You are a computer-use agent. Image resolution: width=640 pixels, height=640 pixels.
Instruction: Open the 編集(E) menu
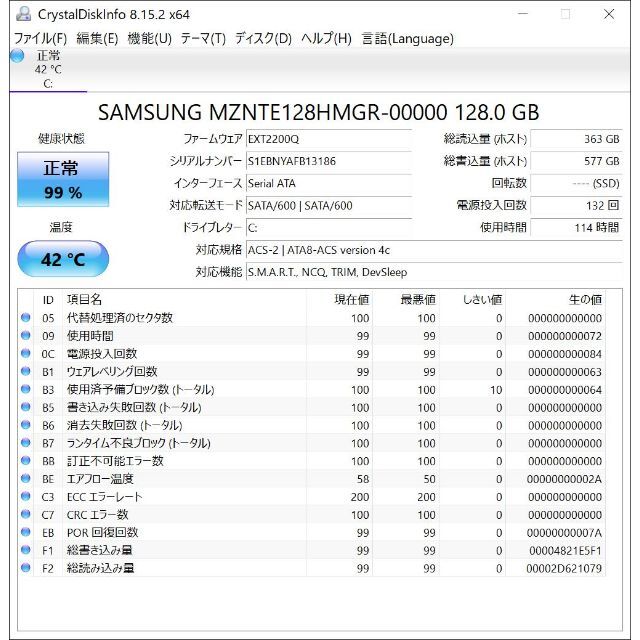tap(97, 38)
